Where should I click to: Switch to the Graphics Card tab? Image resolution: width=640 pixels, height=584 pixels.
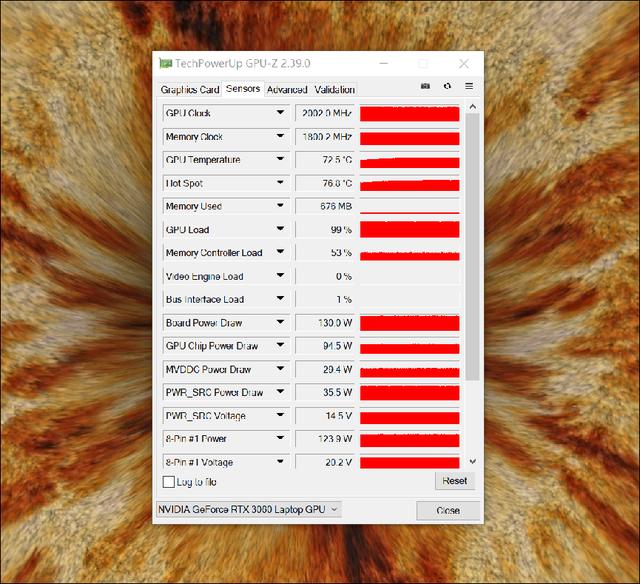click(190, 89)
